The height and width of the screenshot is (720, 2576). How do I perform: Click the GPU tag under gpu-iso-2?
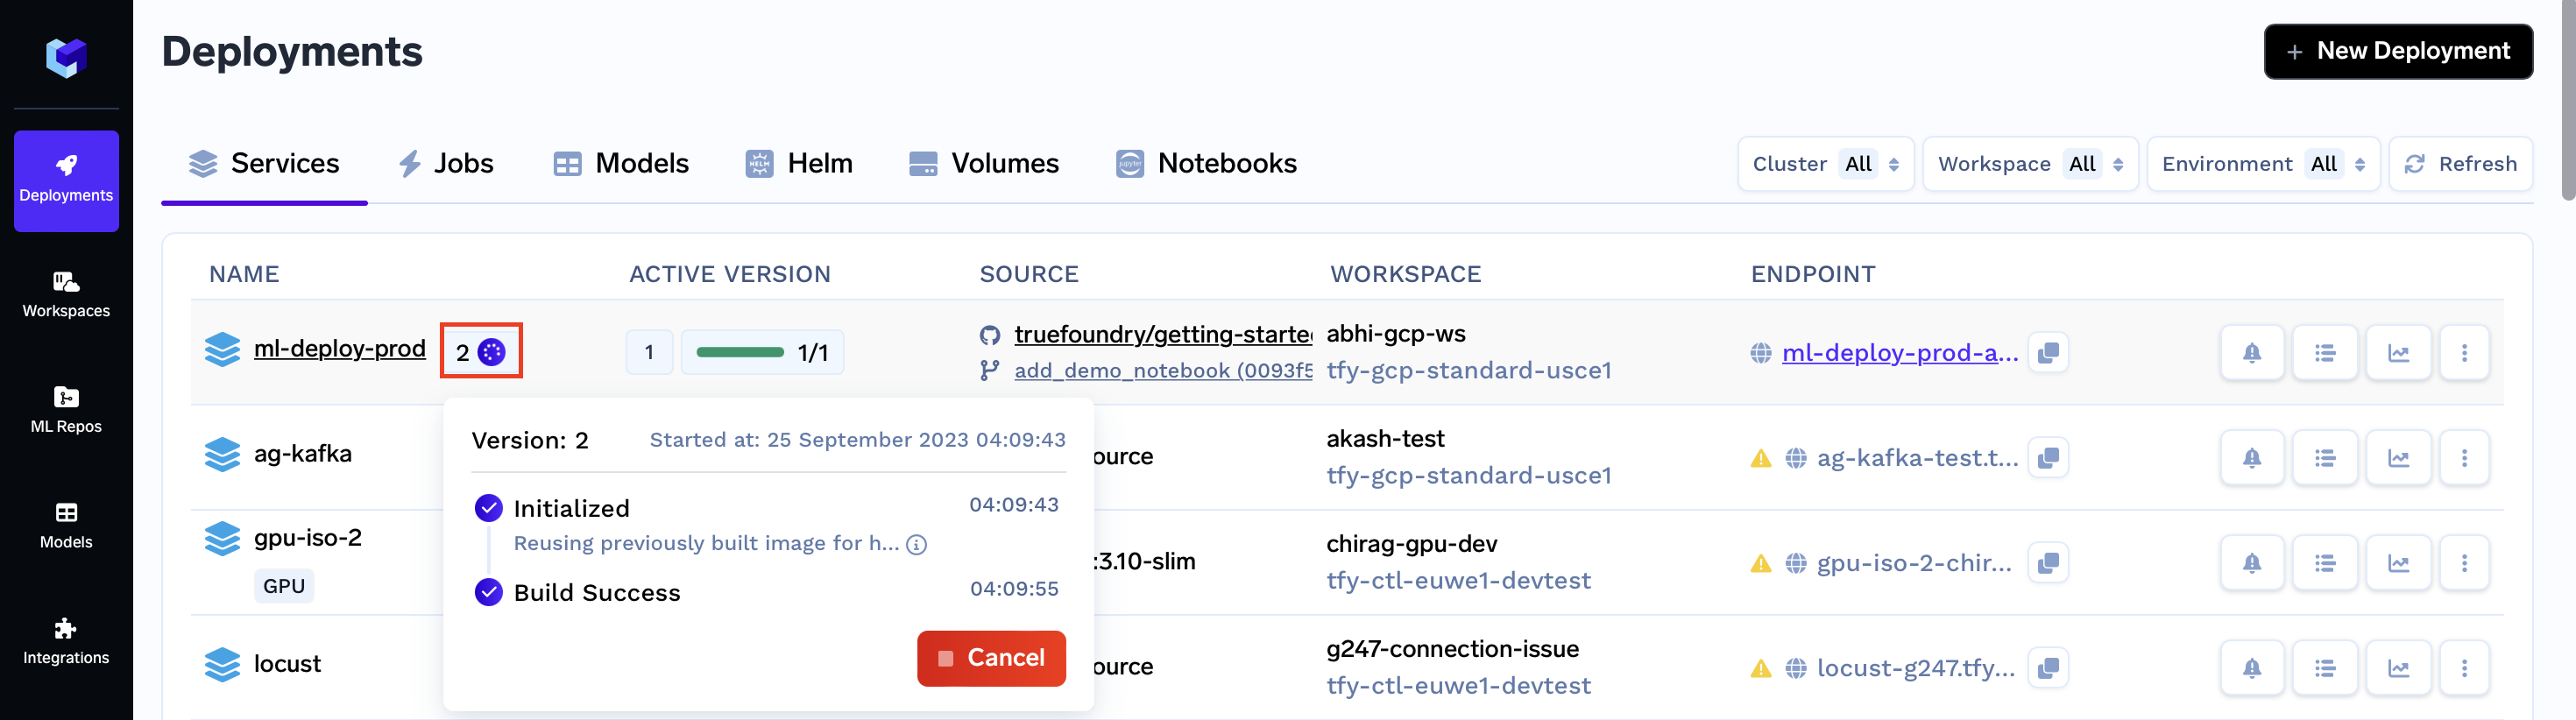[284, 586]
